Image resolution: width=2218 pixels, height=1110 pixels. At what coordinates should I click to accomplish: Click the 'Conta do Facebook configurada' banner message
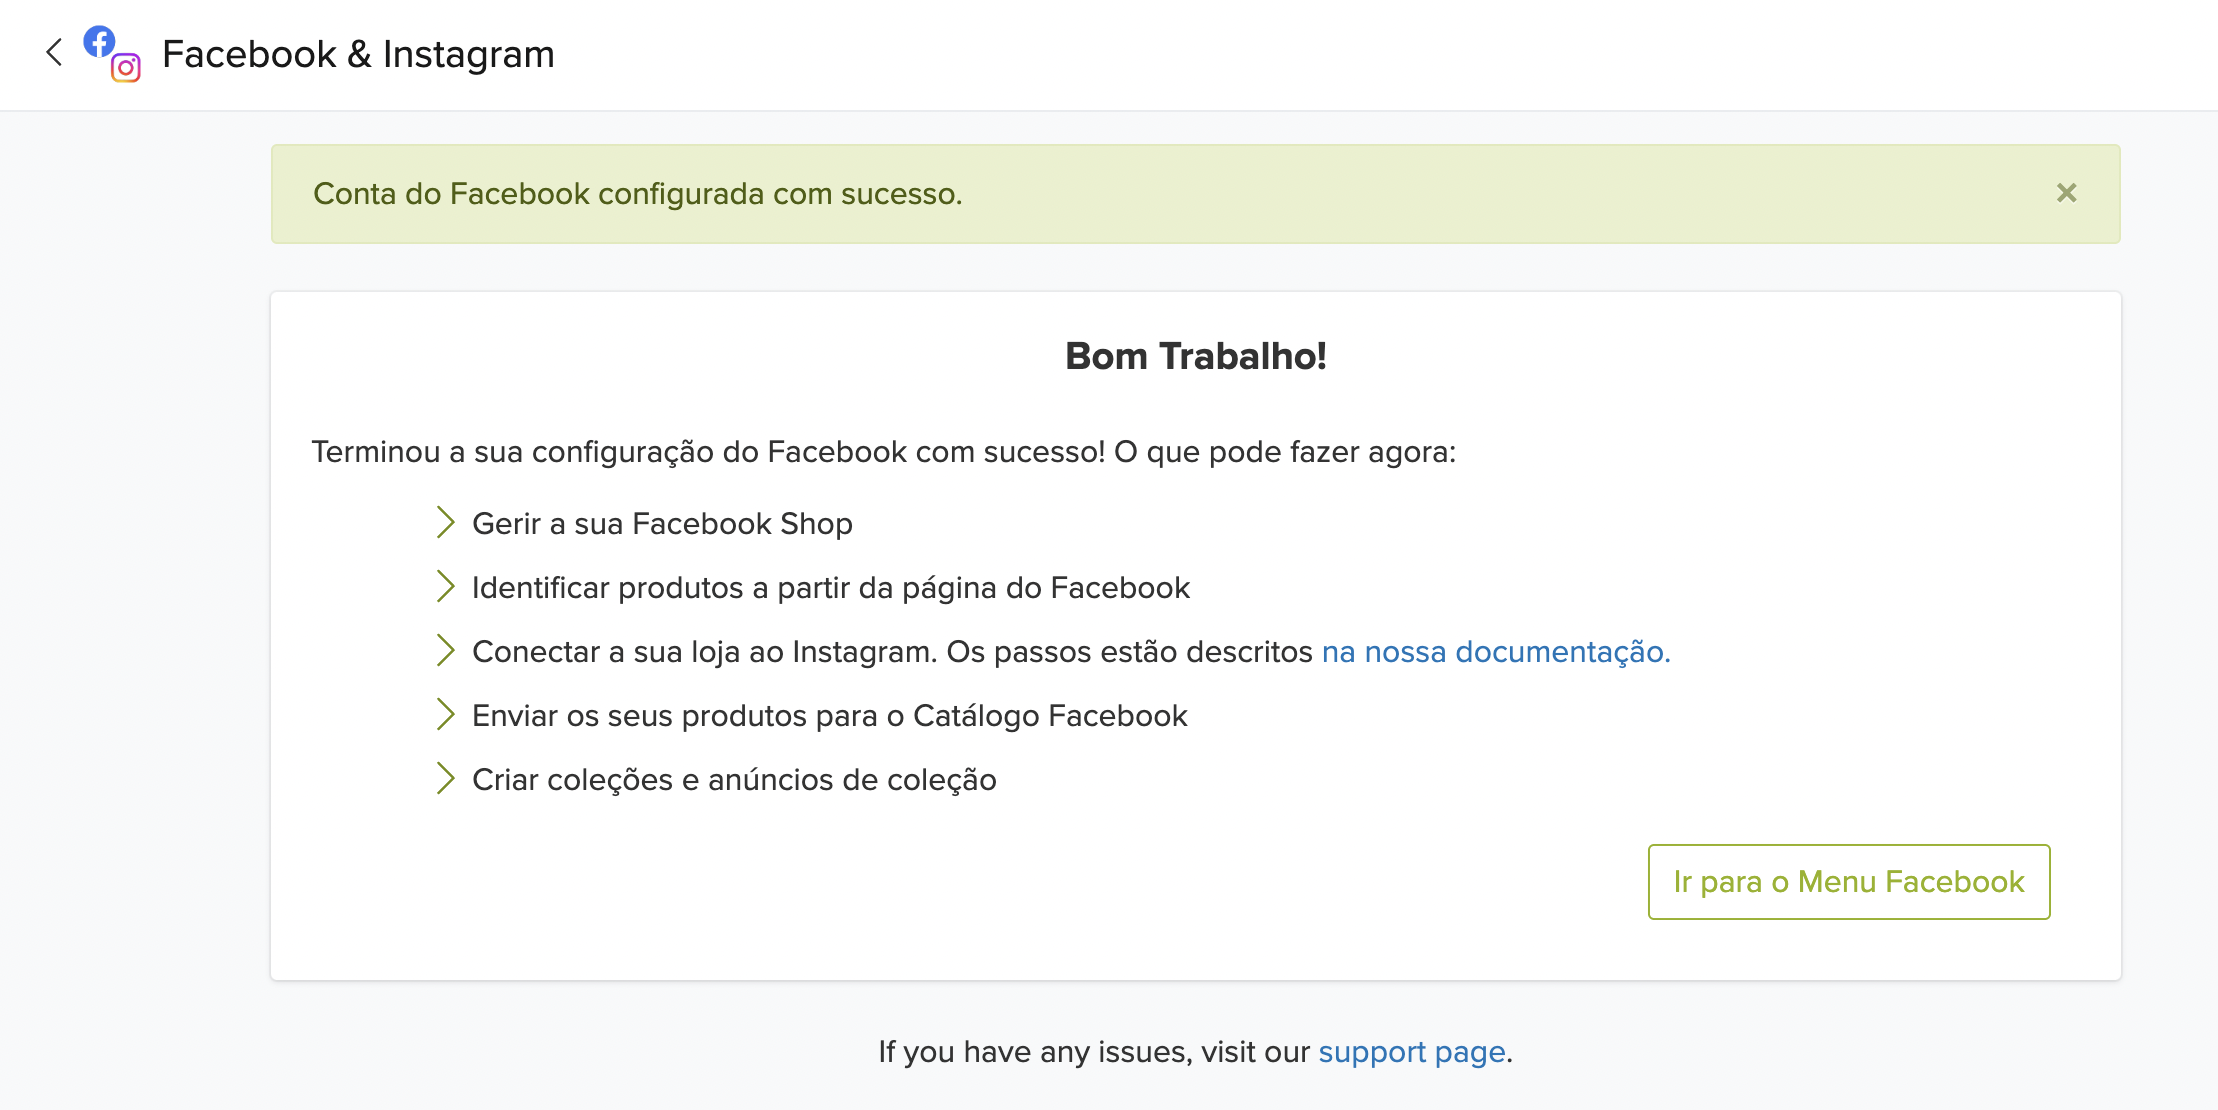[637, 194]
